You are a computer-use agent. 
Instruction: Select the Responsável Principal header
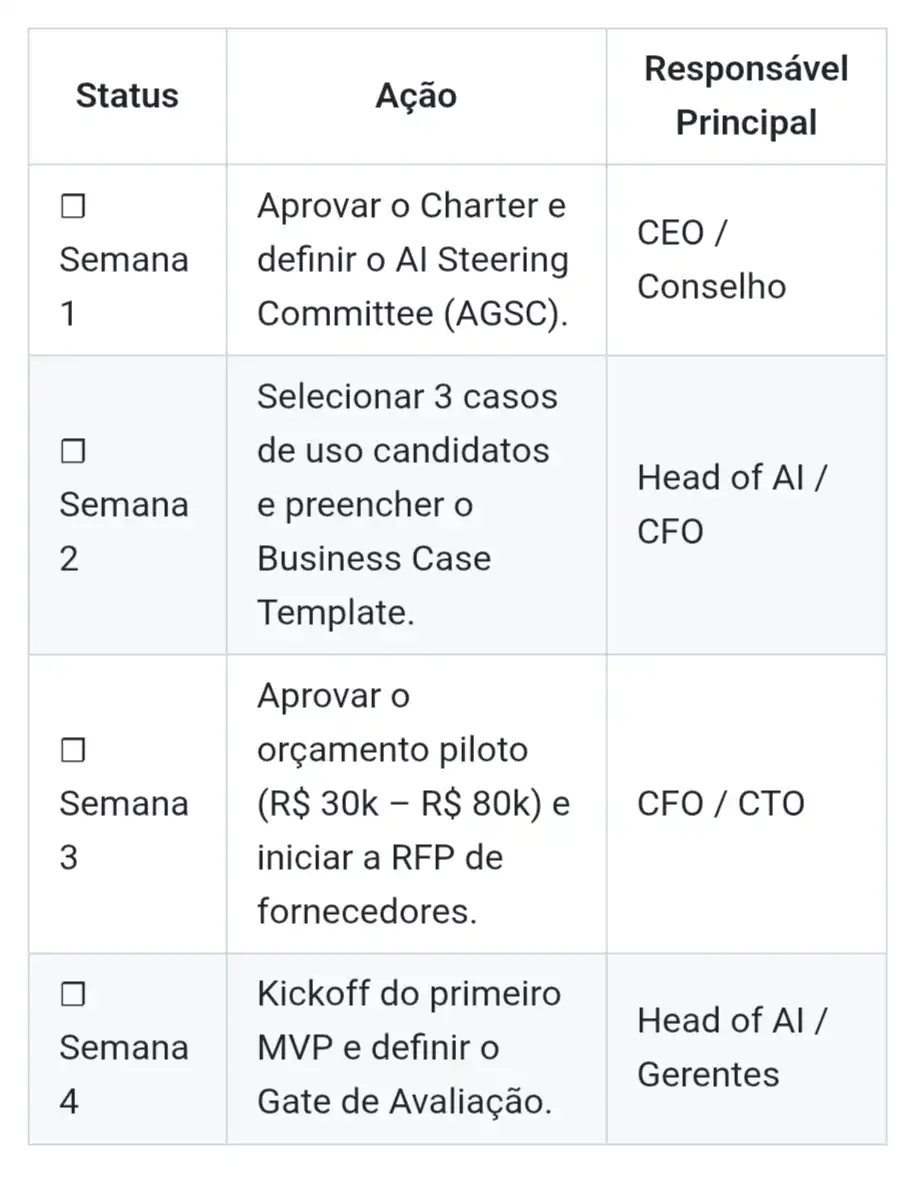tap(746, 96)
